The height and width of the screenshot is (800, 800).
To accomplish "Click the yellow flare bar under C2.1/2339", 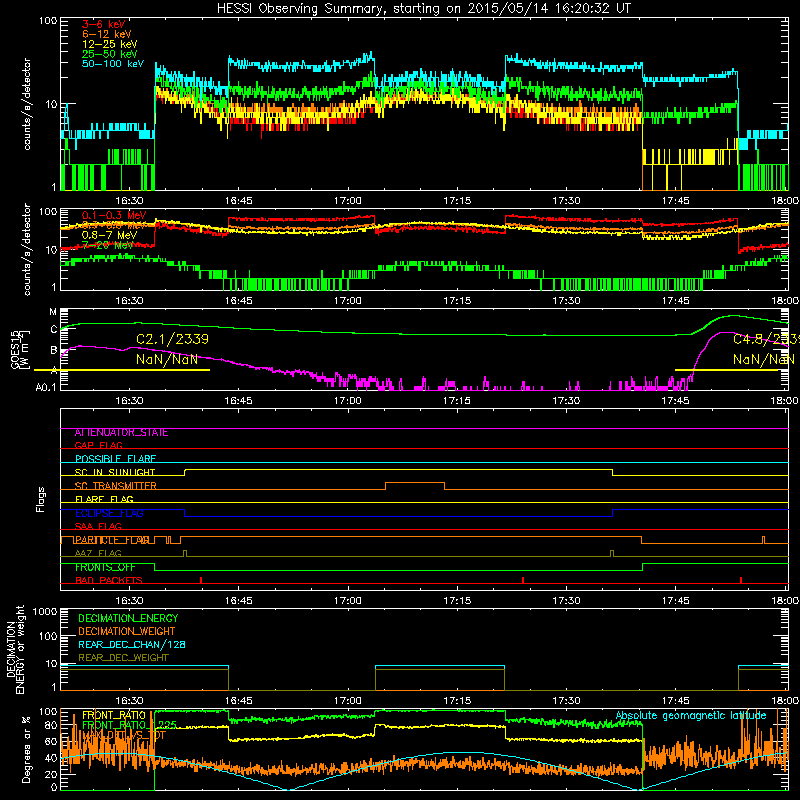I will pyautogui.click(x=121, y=370).
